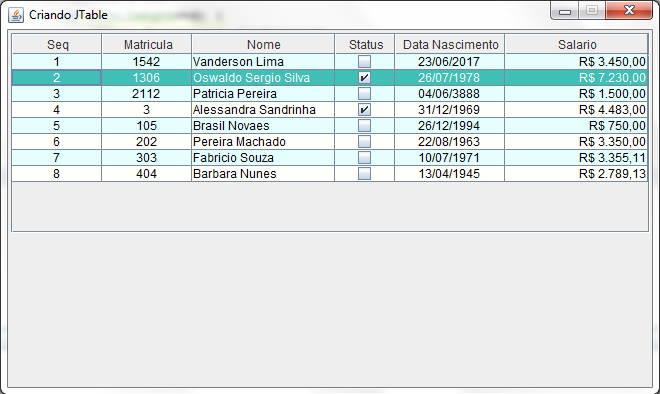
Task: Select matricula cell 303
Action: coord(146,158)
